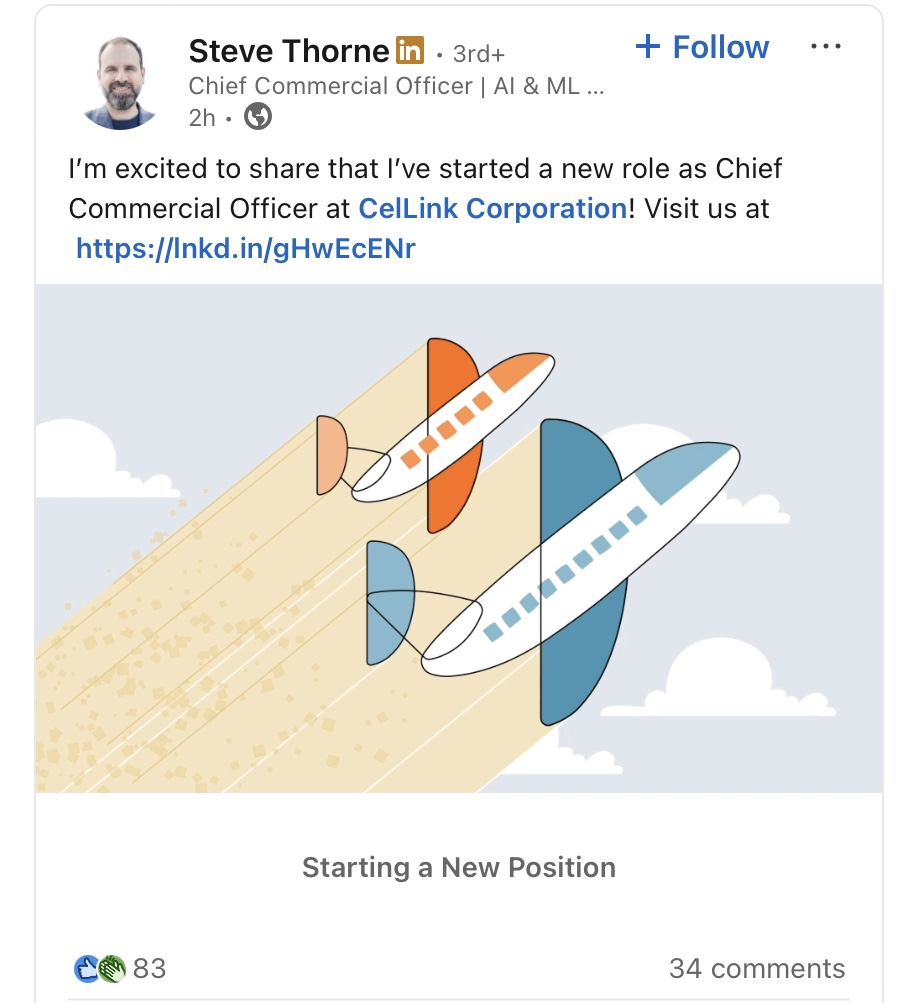Click the plus icon beside Follow
Screen dimensions: 902x1003
click(647, 47)
